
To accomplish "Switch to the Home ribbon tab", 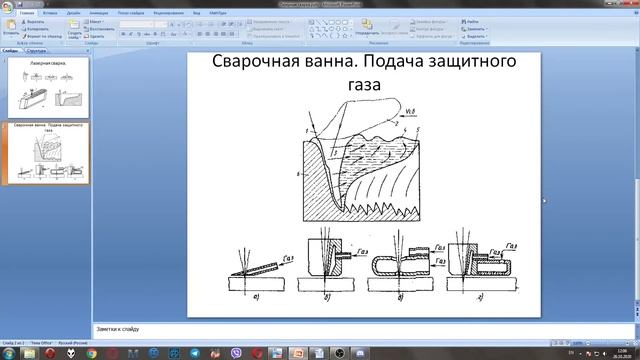I will (x=27, y=13).
